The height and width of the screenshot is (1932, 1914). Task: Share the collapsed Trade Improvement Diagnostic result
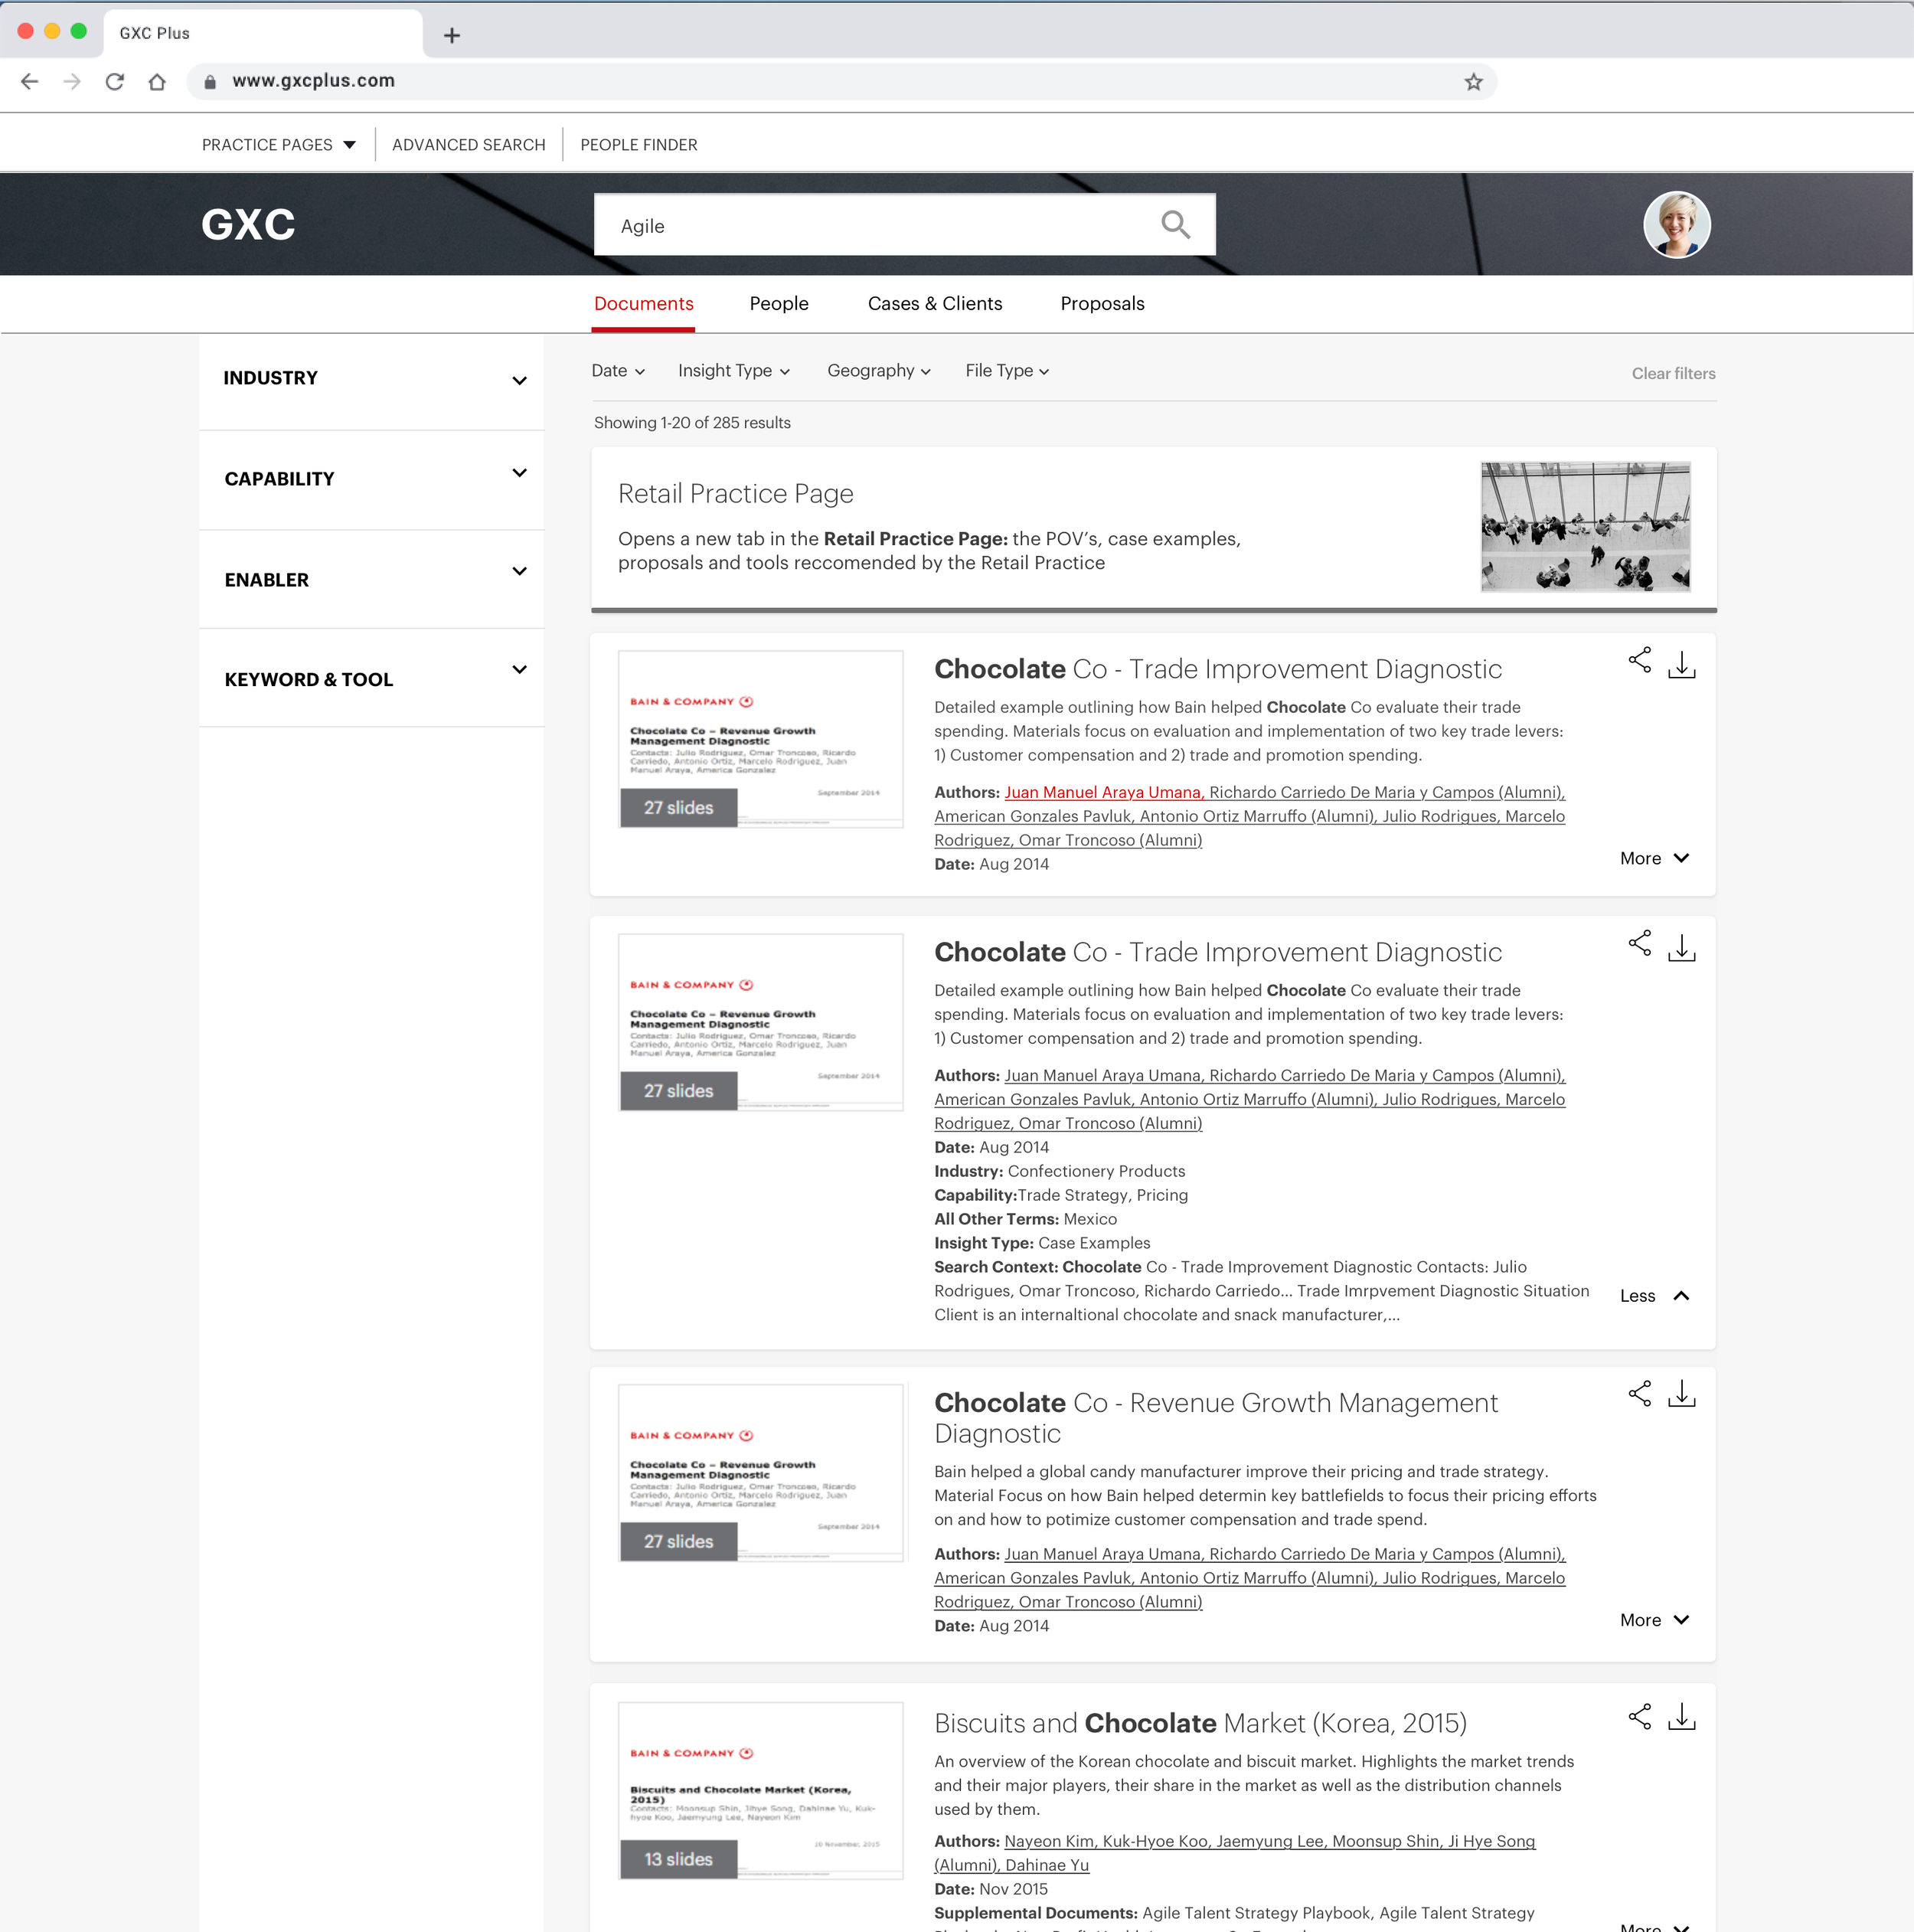pyautogui.click(x=1640, y=660)
